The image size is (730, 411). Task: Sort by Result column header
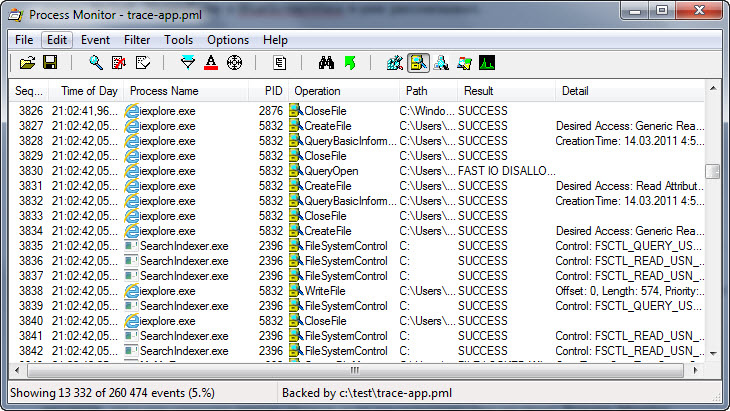coord(507,91)
